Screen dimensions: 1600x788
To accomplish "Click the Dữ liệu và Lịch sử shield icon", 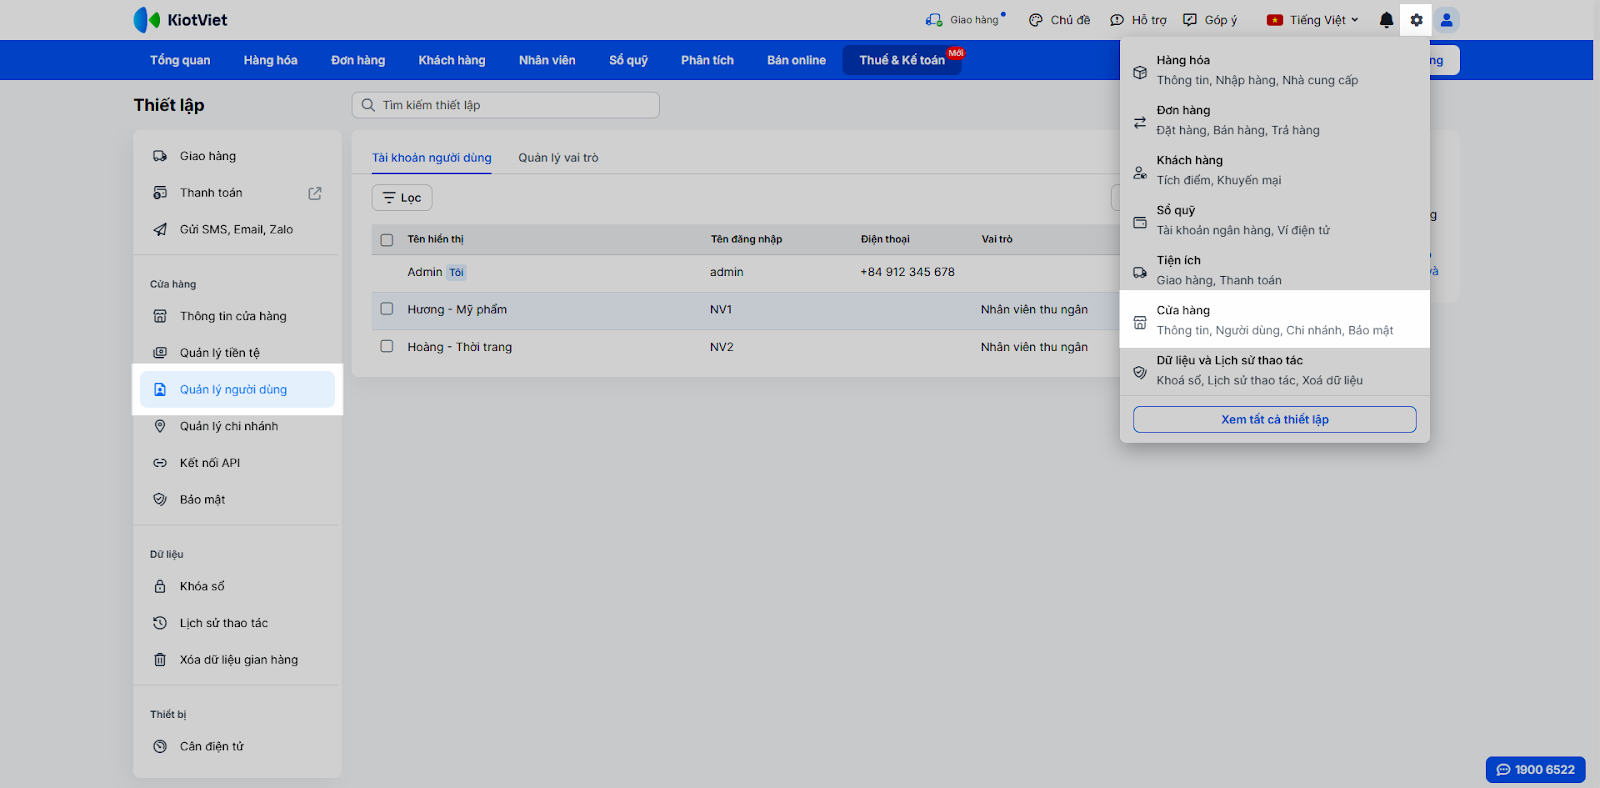I will click(x=1140, y=372).
